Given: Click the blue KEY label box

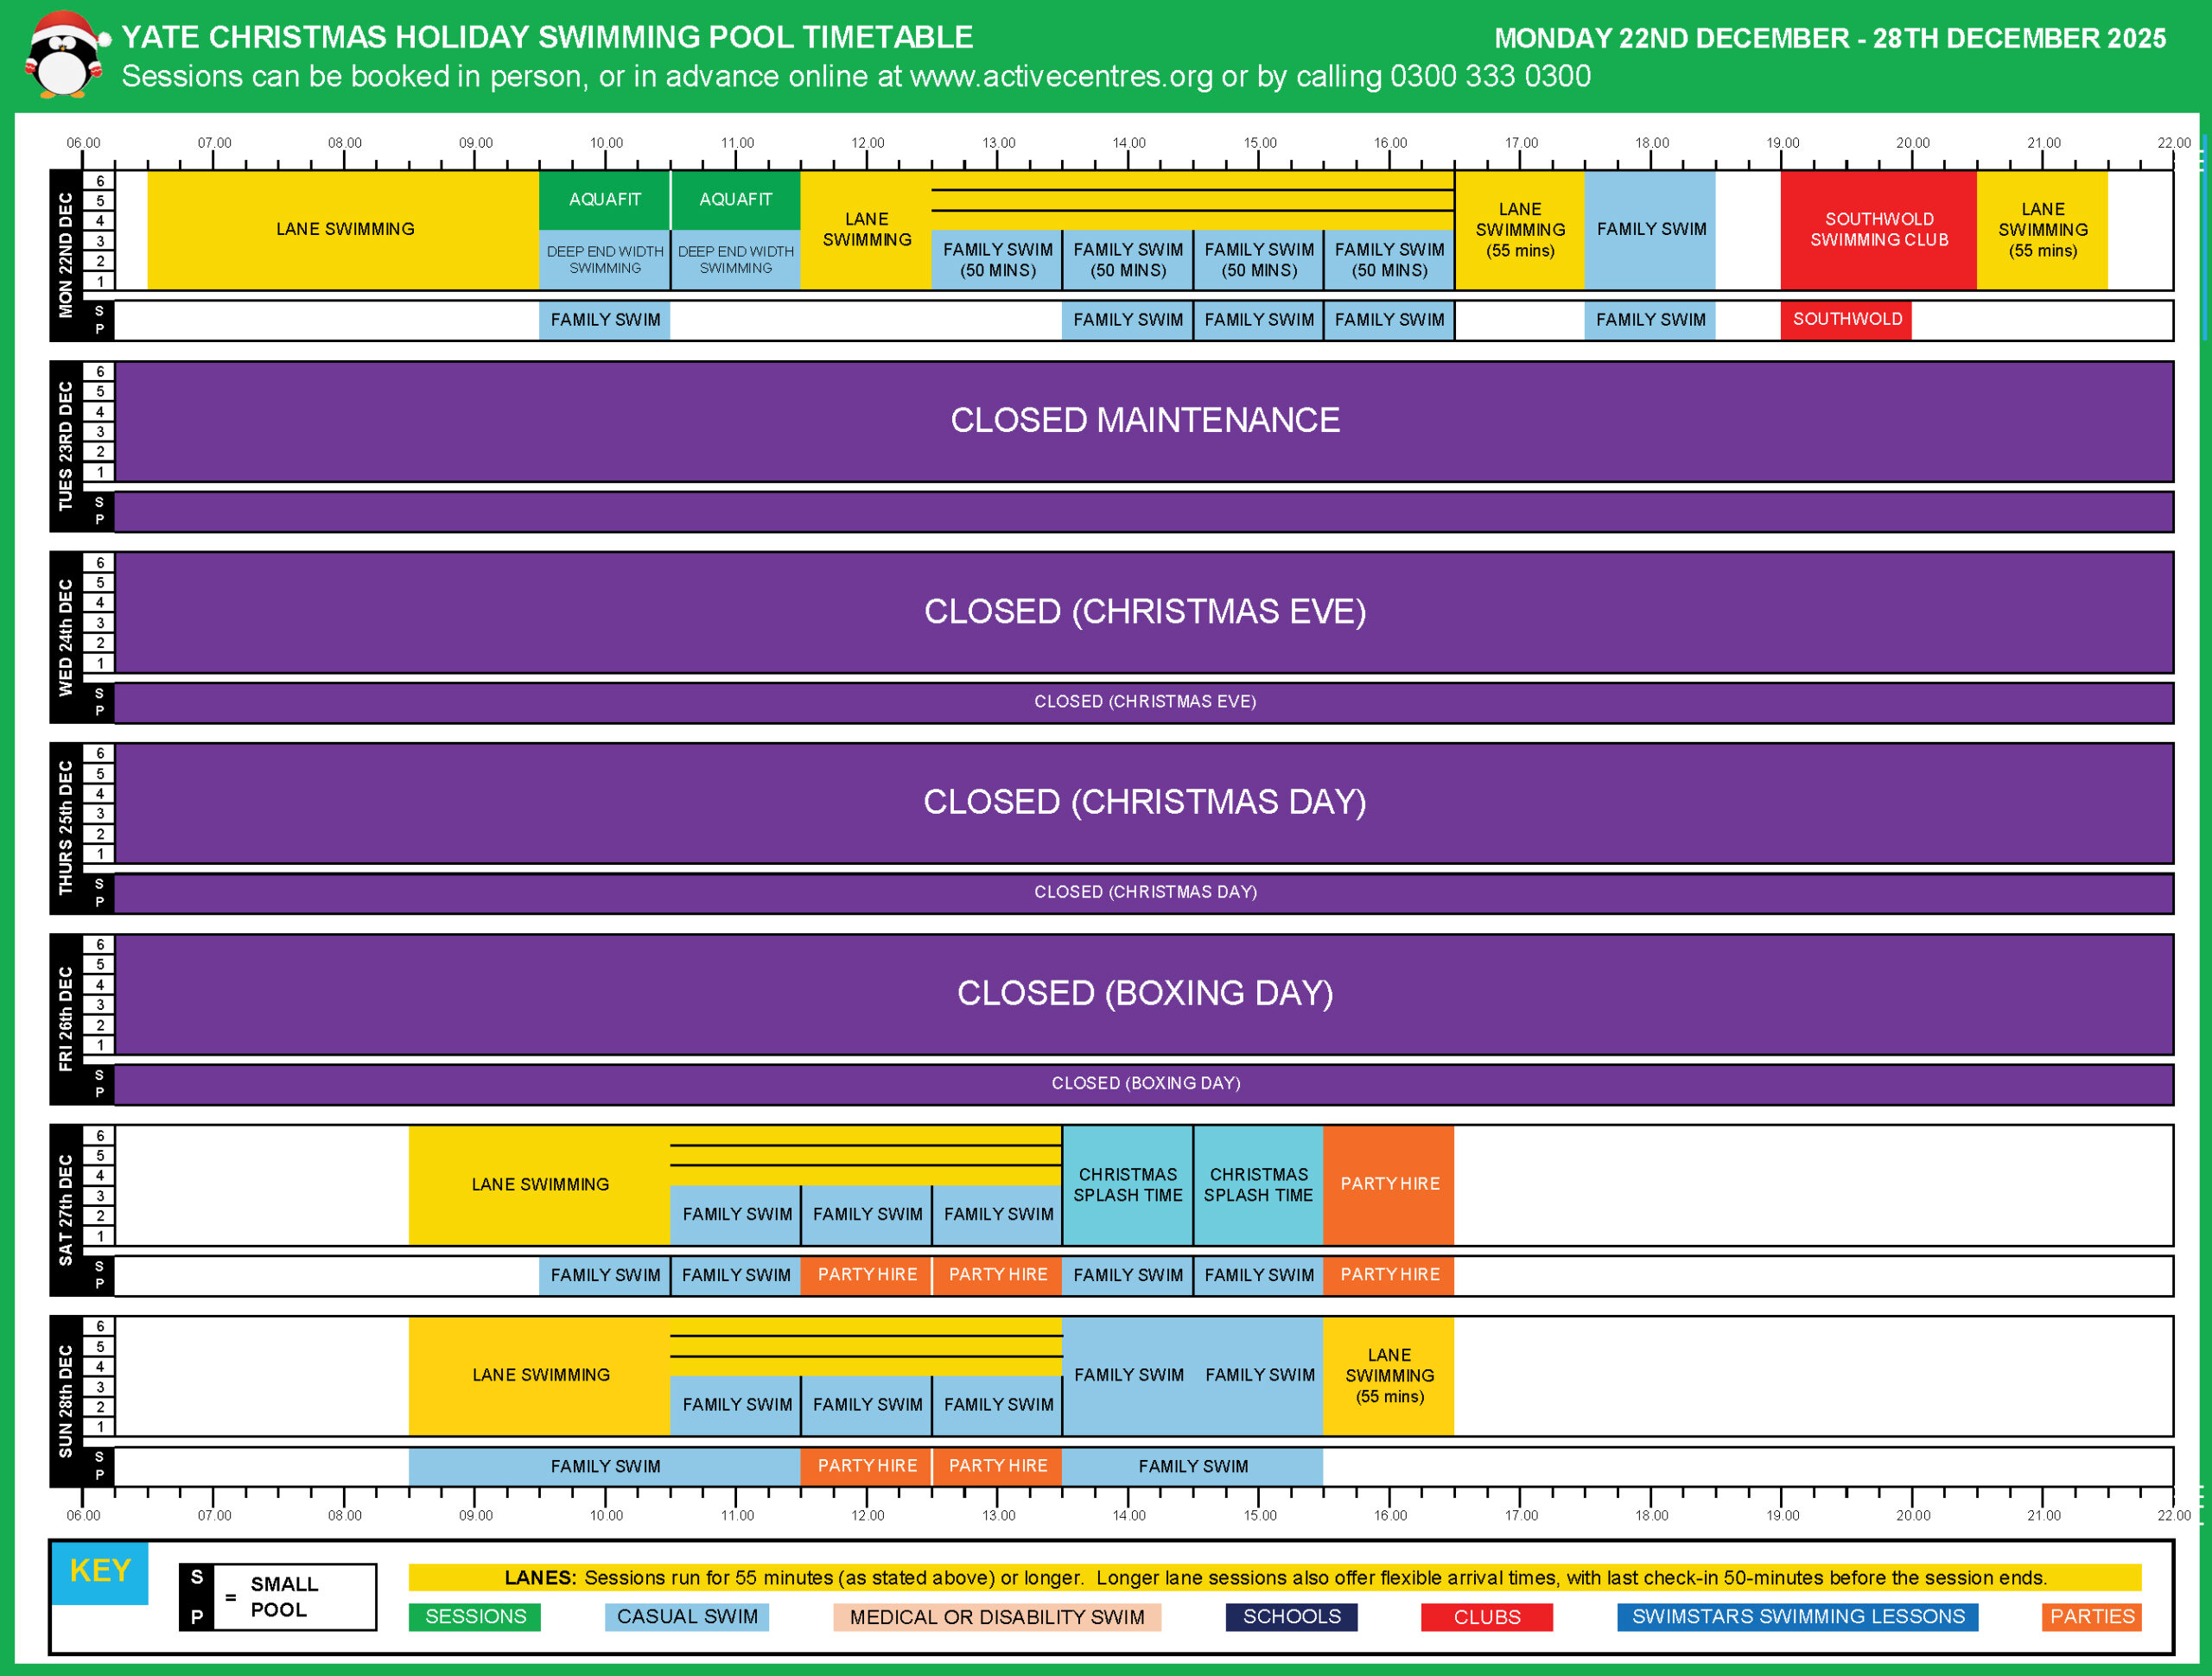Looking at the screenshot, I should pyautogui.click(x=99, y=1572).
